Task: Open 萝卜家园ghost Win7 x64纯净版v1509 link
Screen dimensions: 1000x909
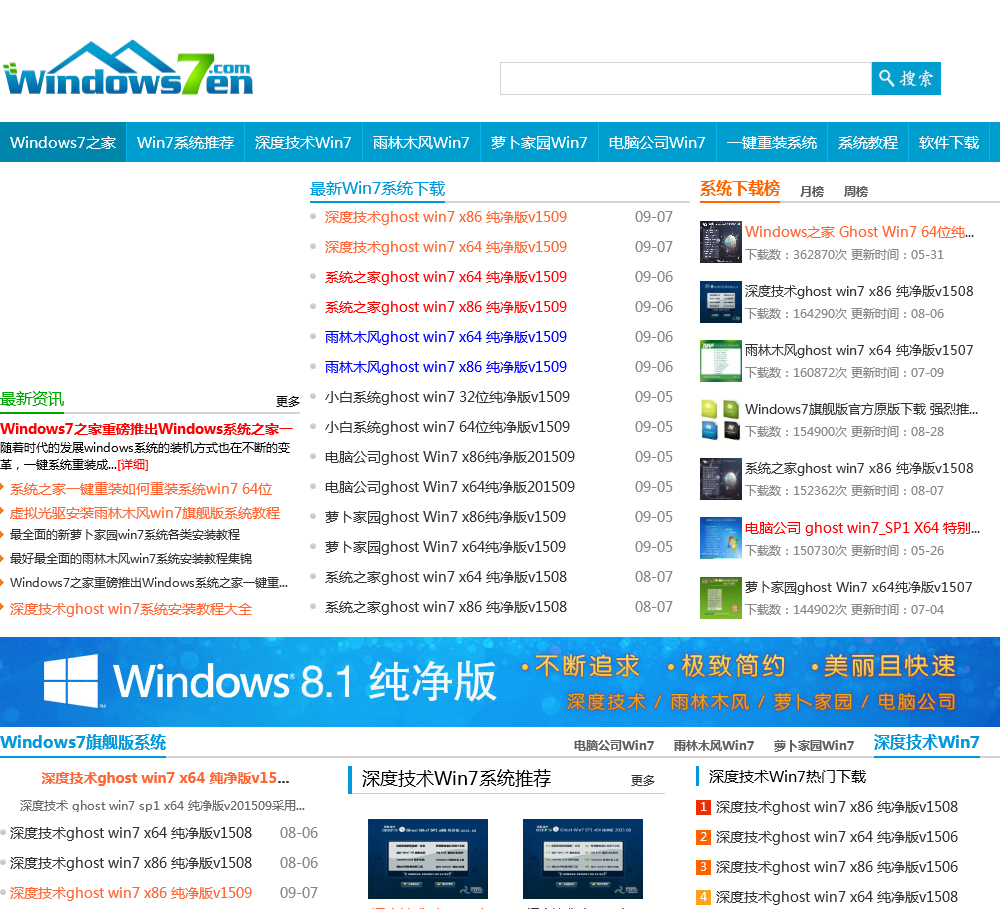Action: 445,547
